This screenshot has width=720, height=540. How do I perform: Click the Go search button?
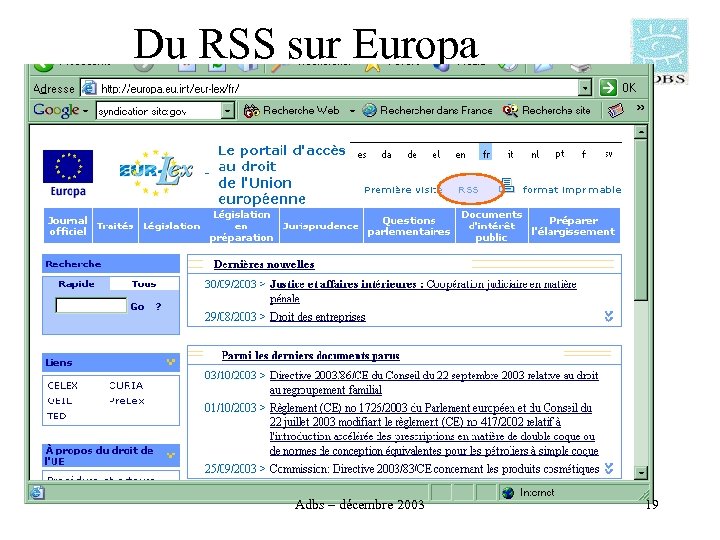[x=137, y=306]
